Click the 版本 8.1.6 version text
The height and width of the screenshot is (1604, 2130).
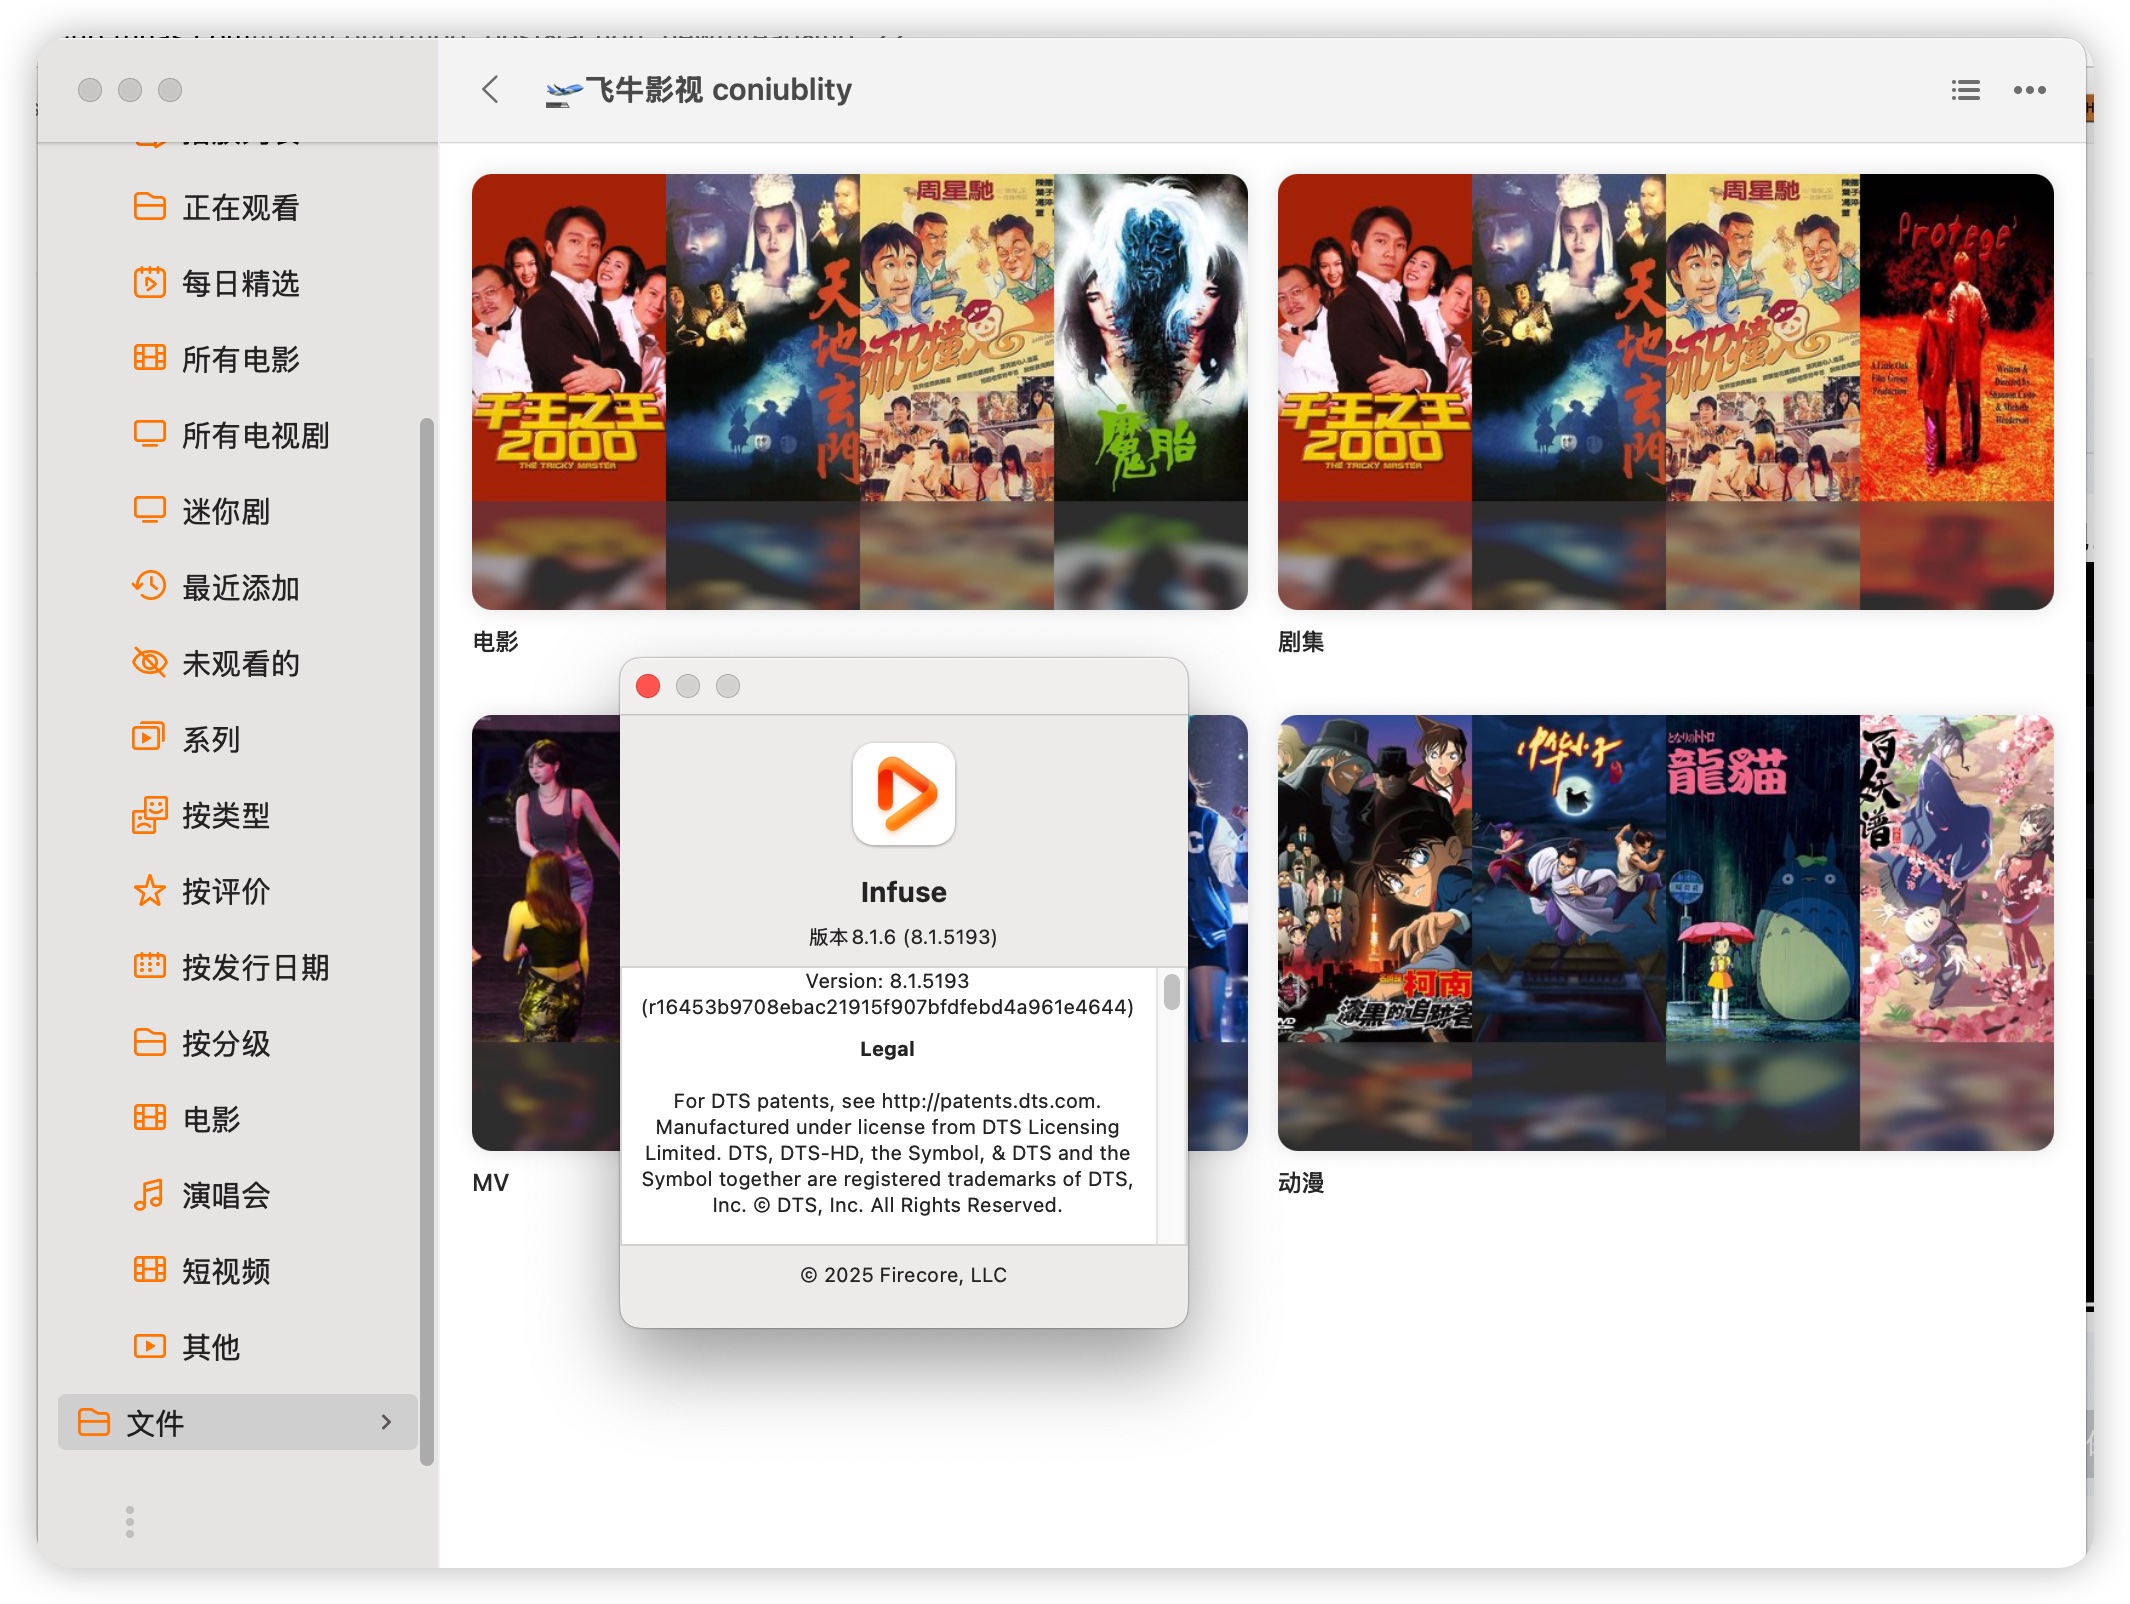pos(903,936)
